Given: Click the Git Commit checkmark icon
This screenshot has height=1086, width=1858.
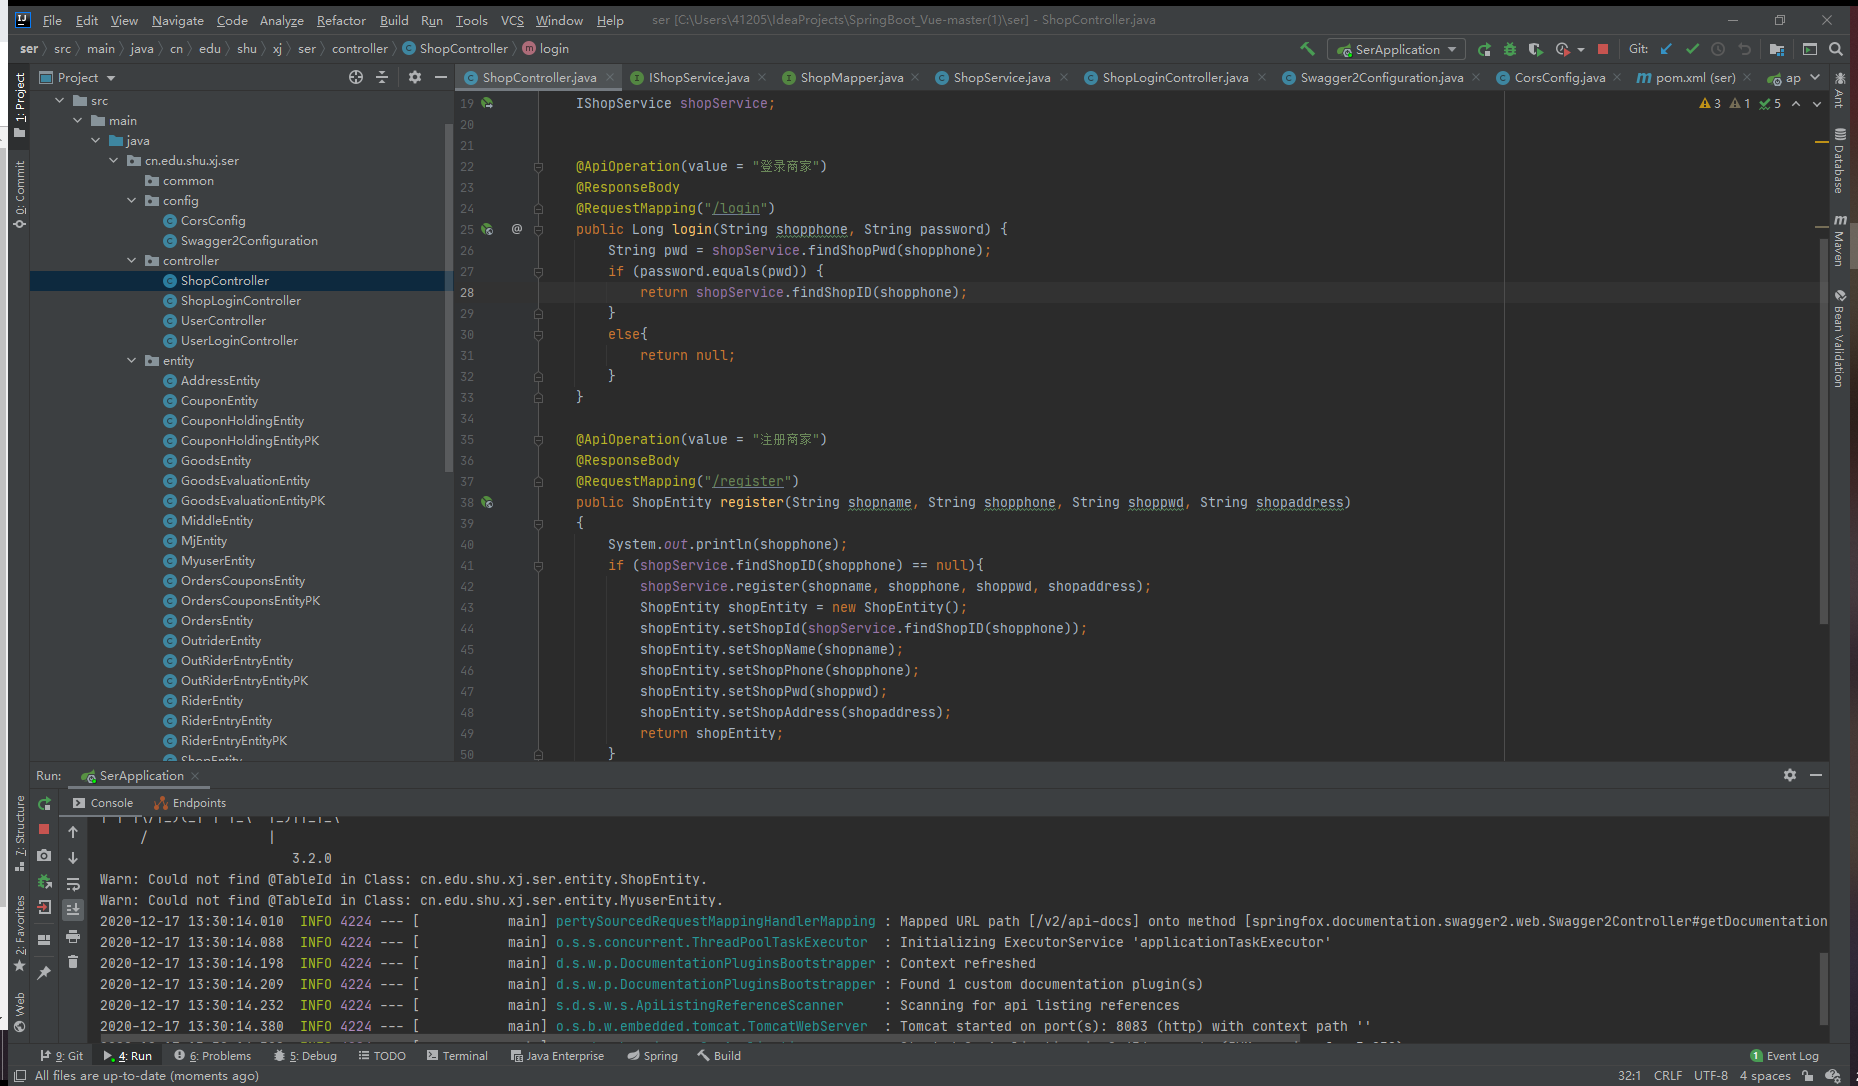Looking at the screenshot, I should [x=1692, y=49].
